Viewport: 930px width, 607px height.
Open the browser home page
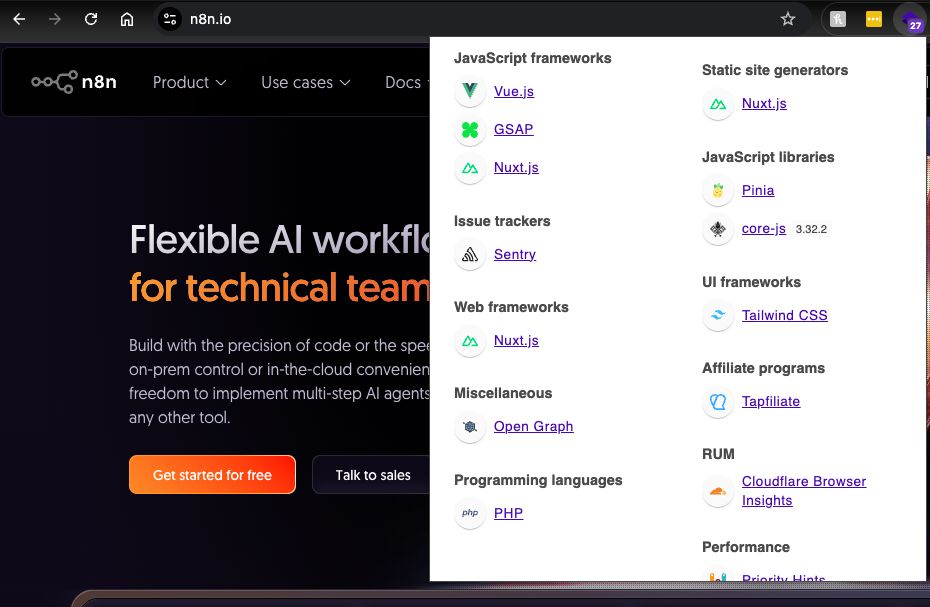point(127,19)
